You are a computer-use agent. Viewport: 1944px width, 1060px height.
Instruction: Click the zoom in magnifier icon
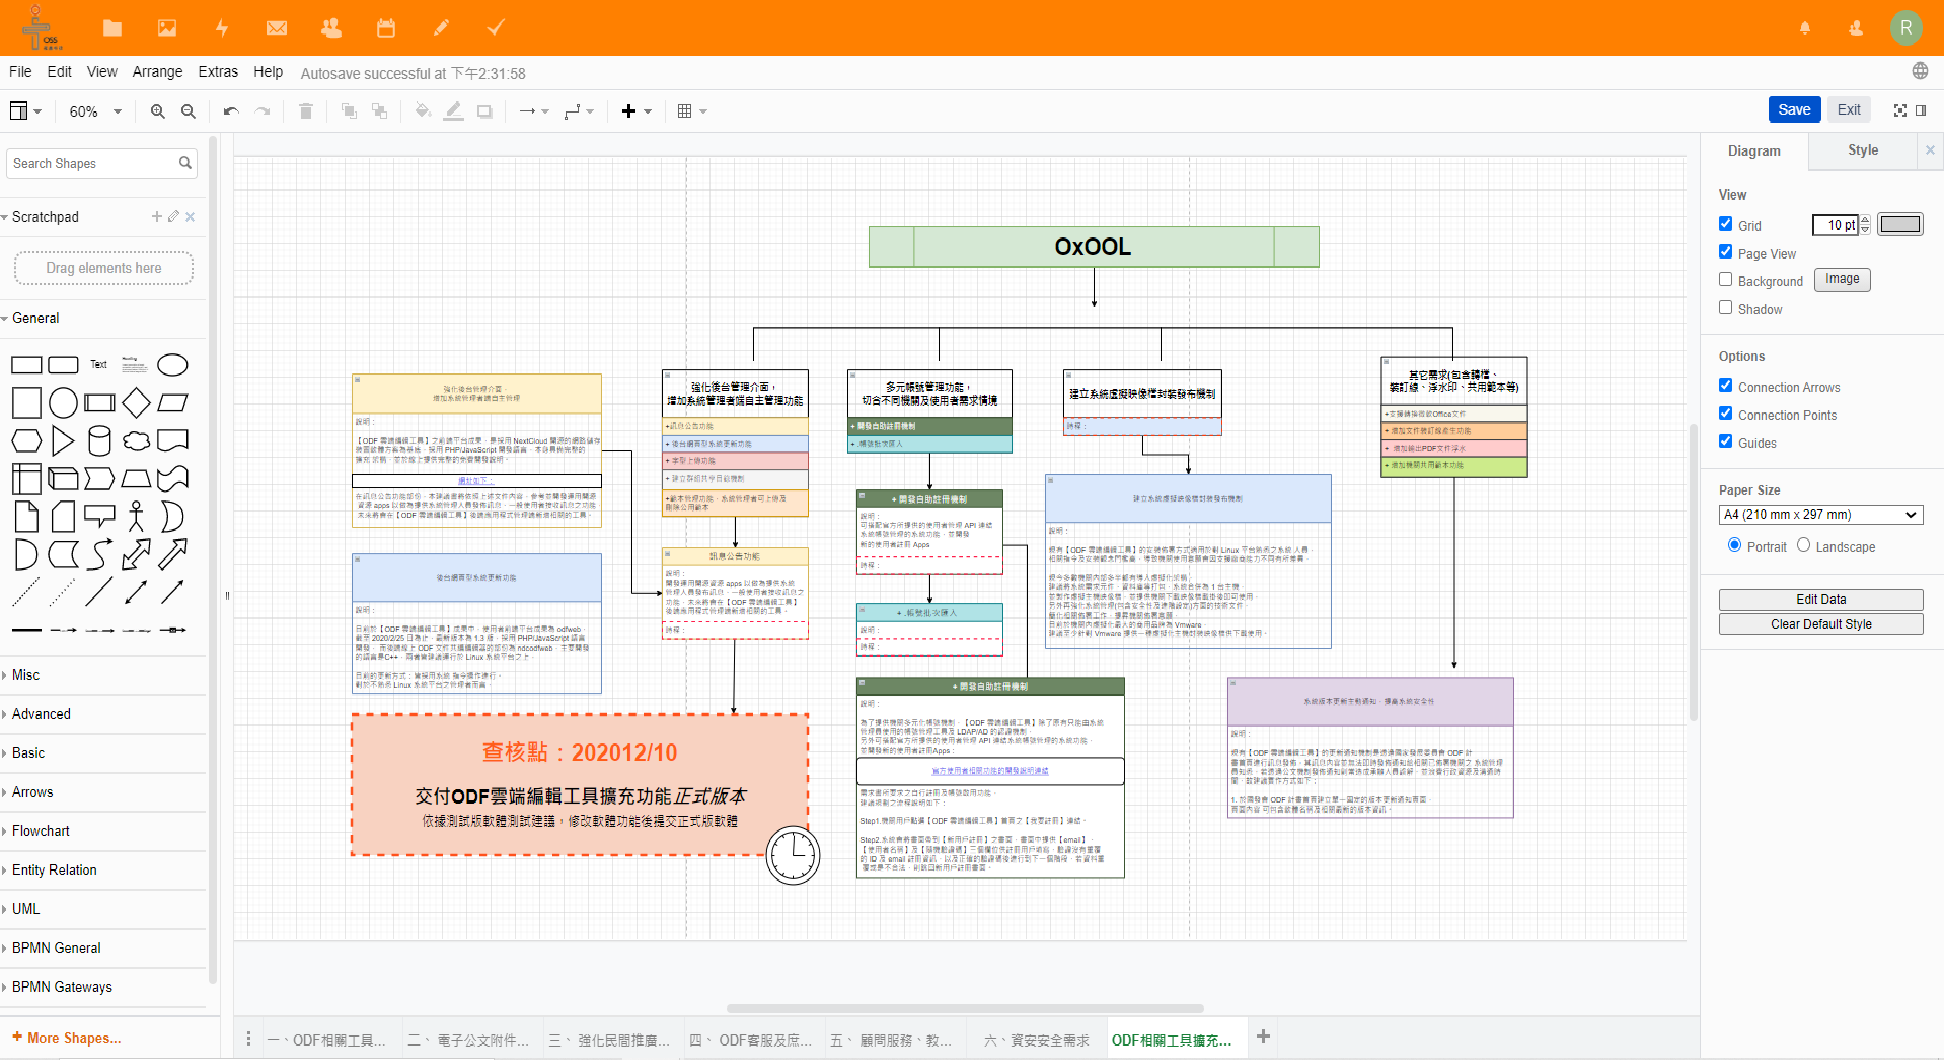tap(158, 111)
